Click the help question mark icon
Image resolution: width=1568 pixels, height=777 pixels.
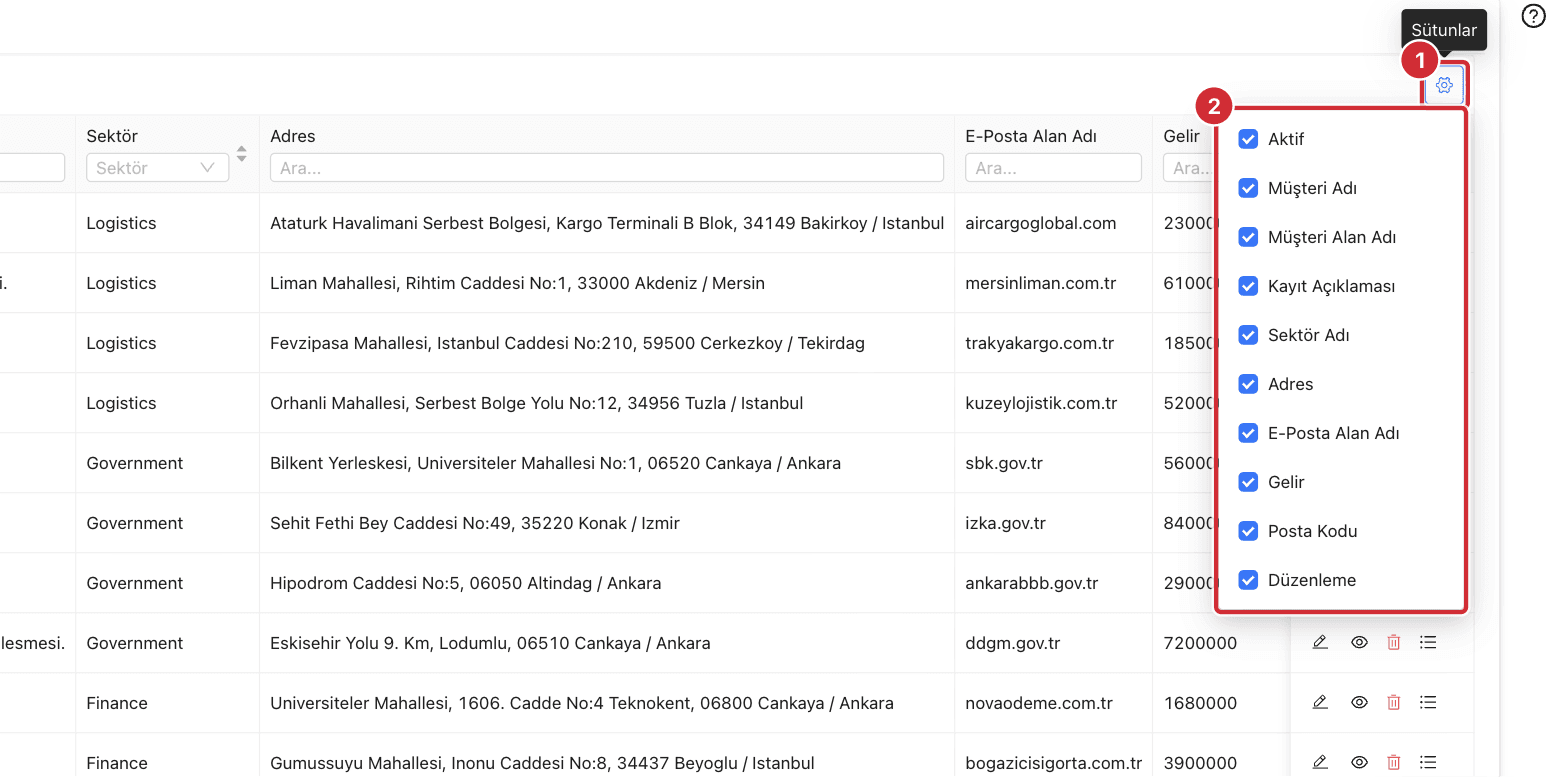(1533, 16)
